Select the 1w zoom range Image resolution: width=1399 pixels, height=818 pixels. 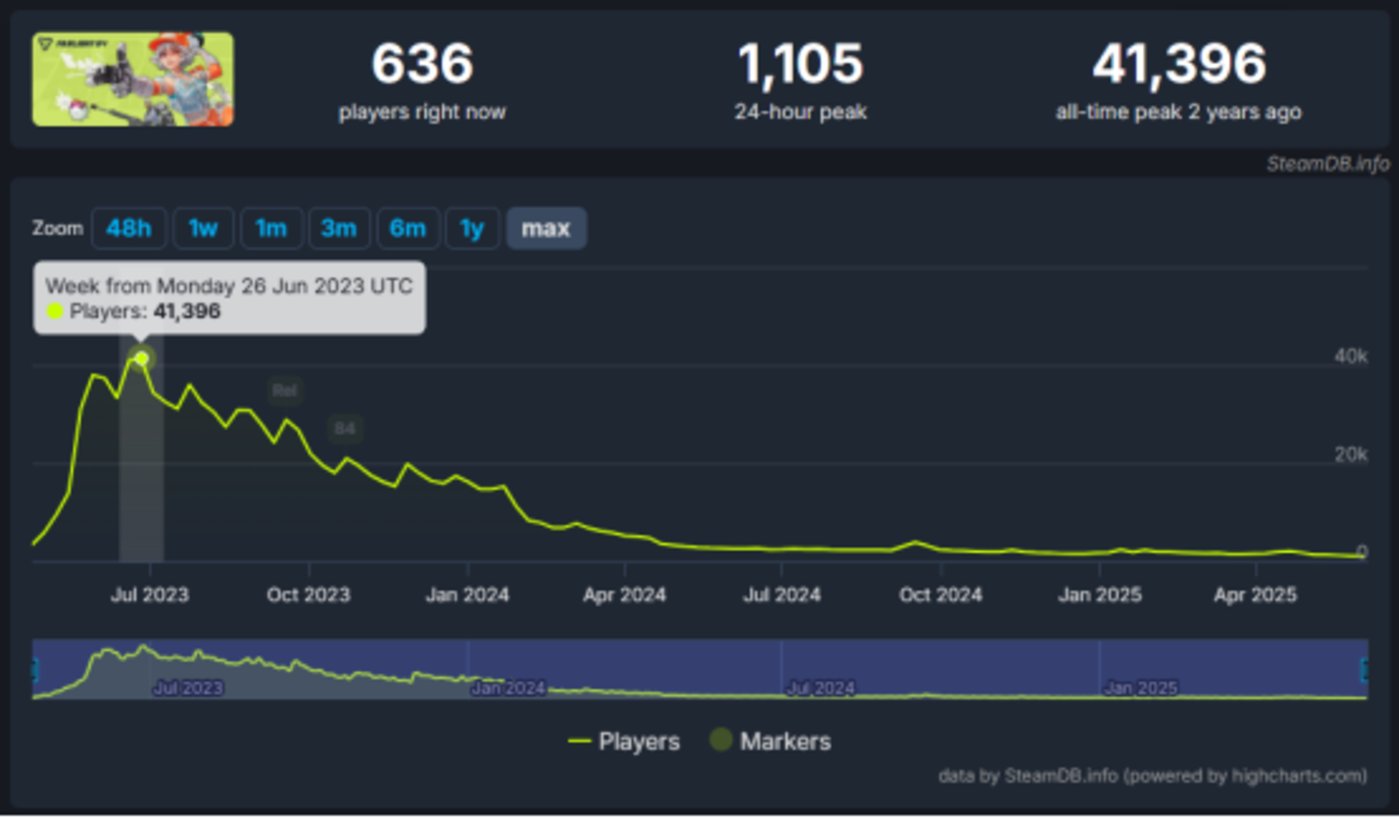pos(203,228)
